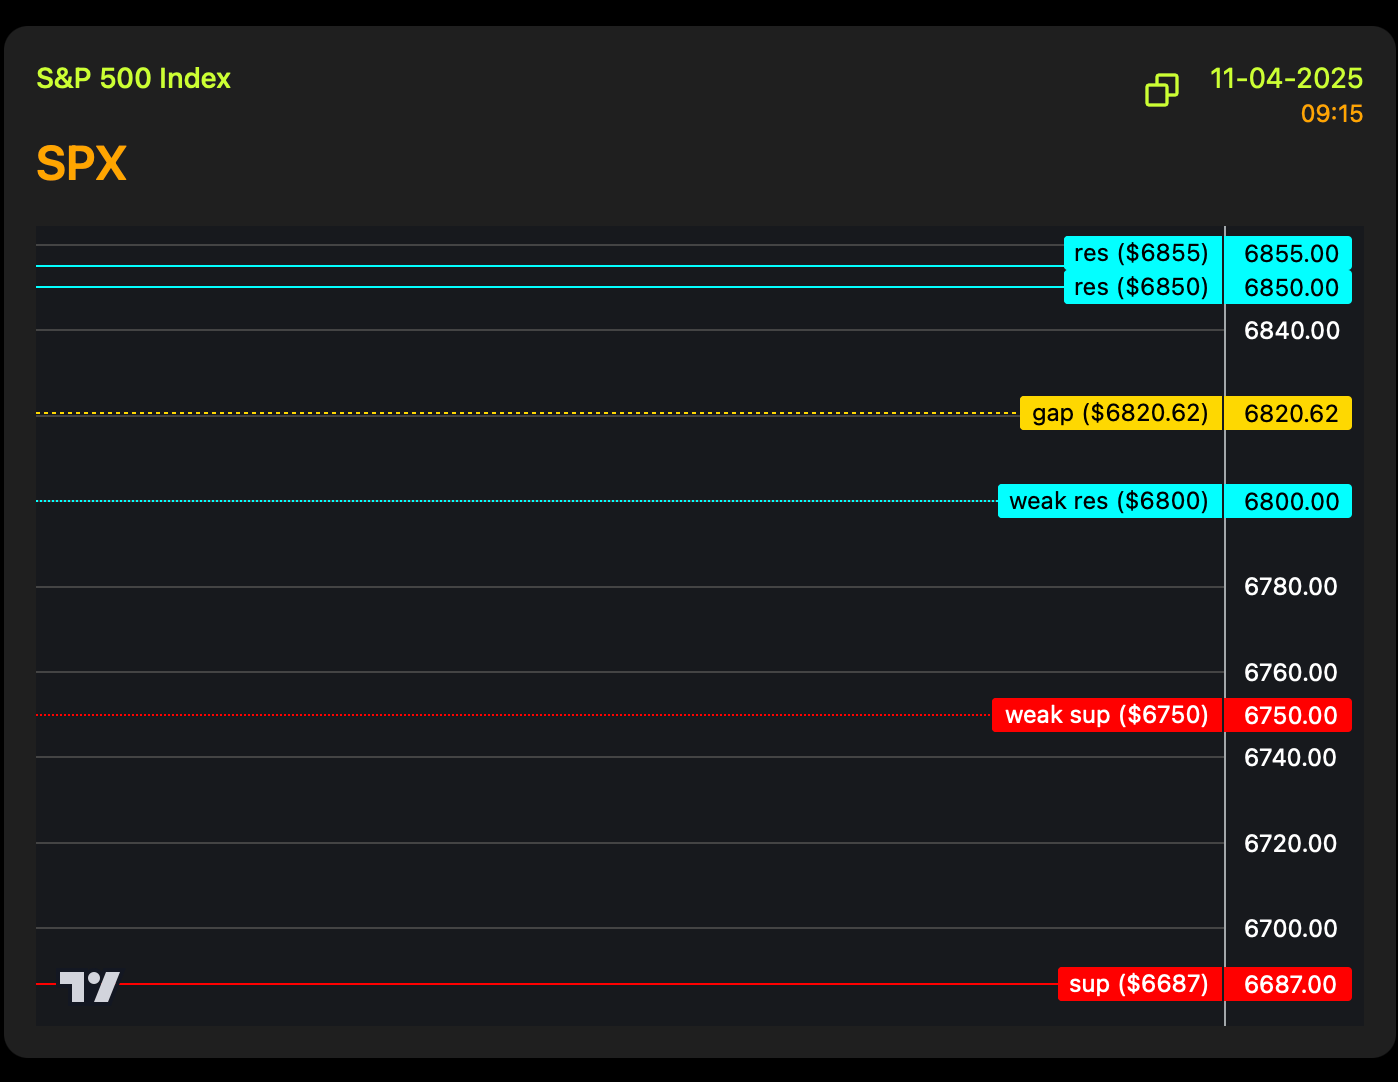
Task: Click the S&P 500 Index title
Action: pos(133,78)
